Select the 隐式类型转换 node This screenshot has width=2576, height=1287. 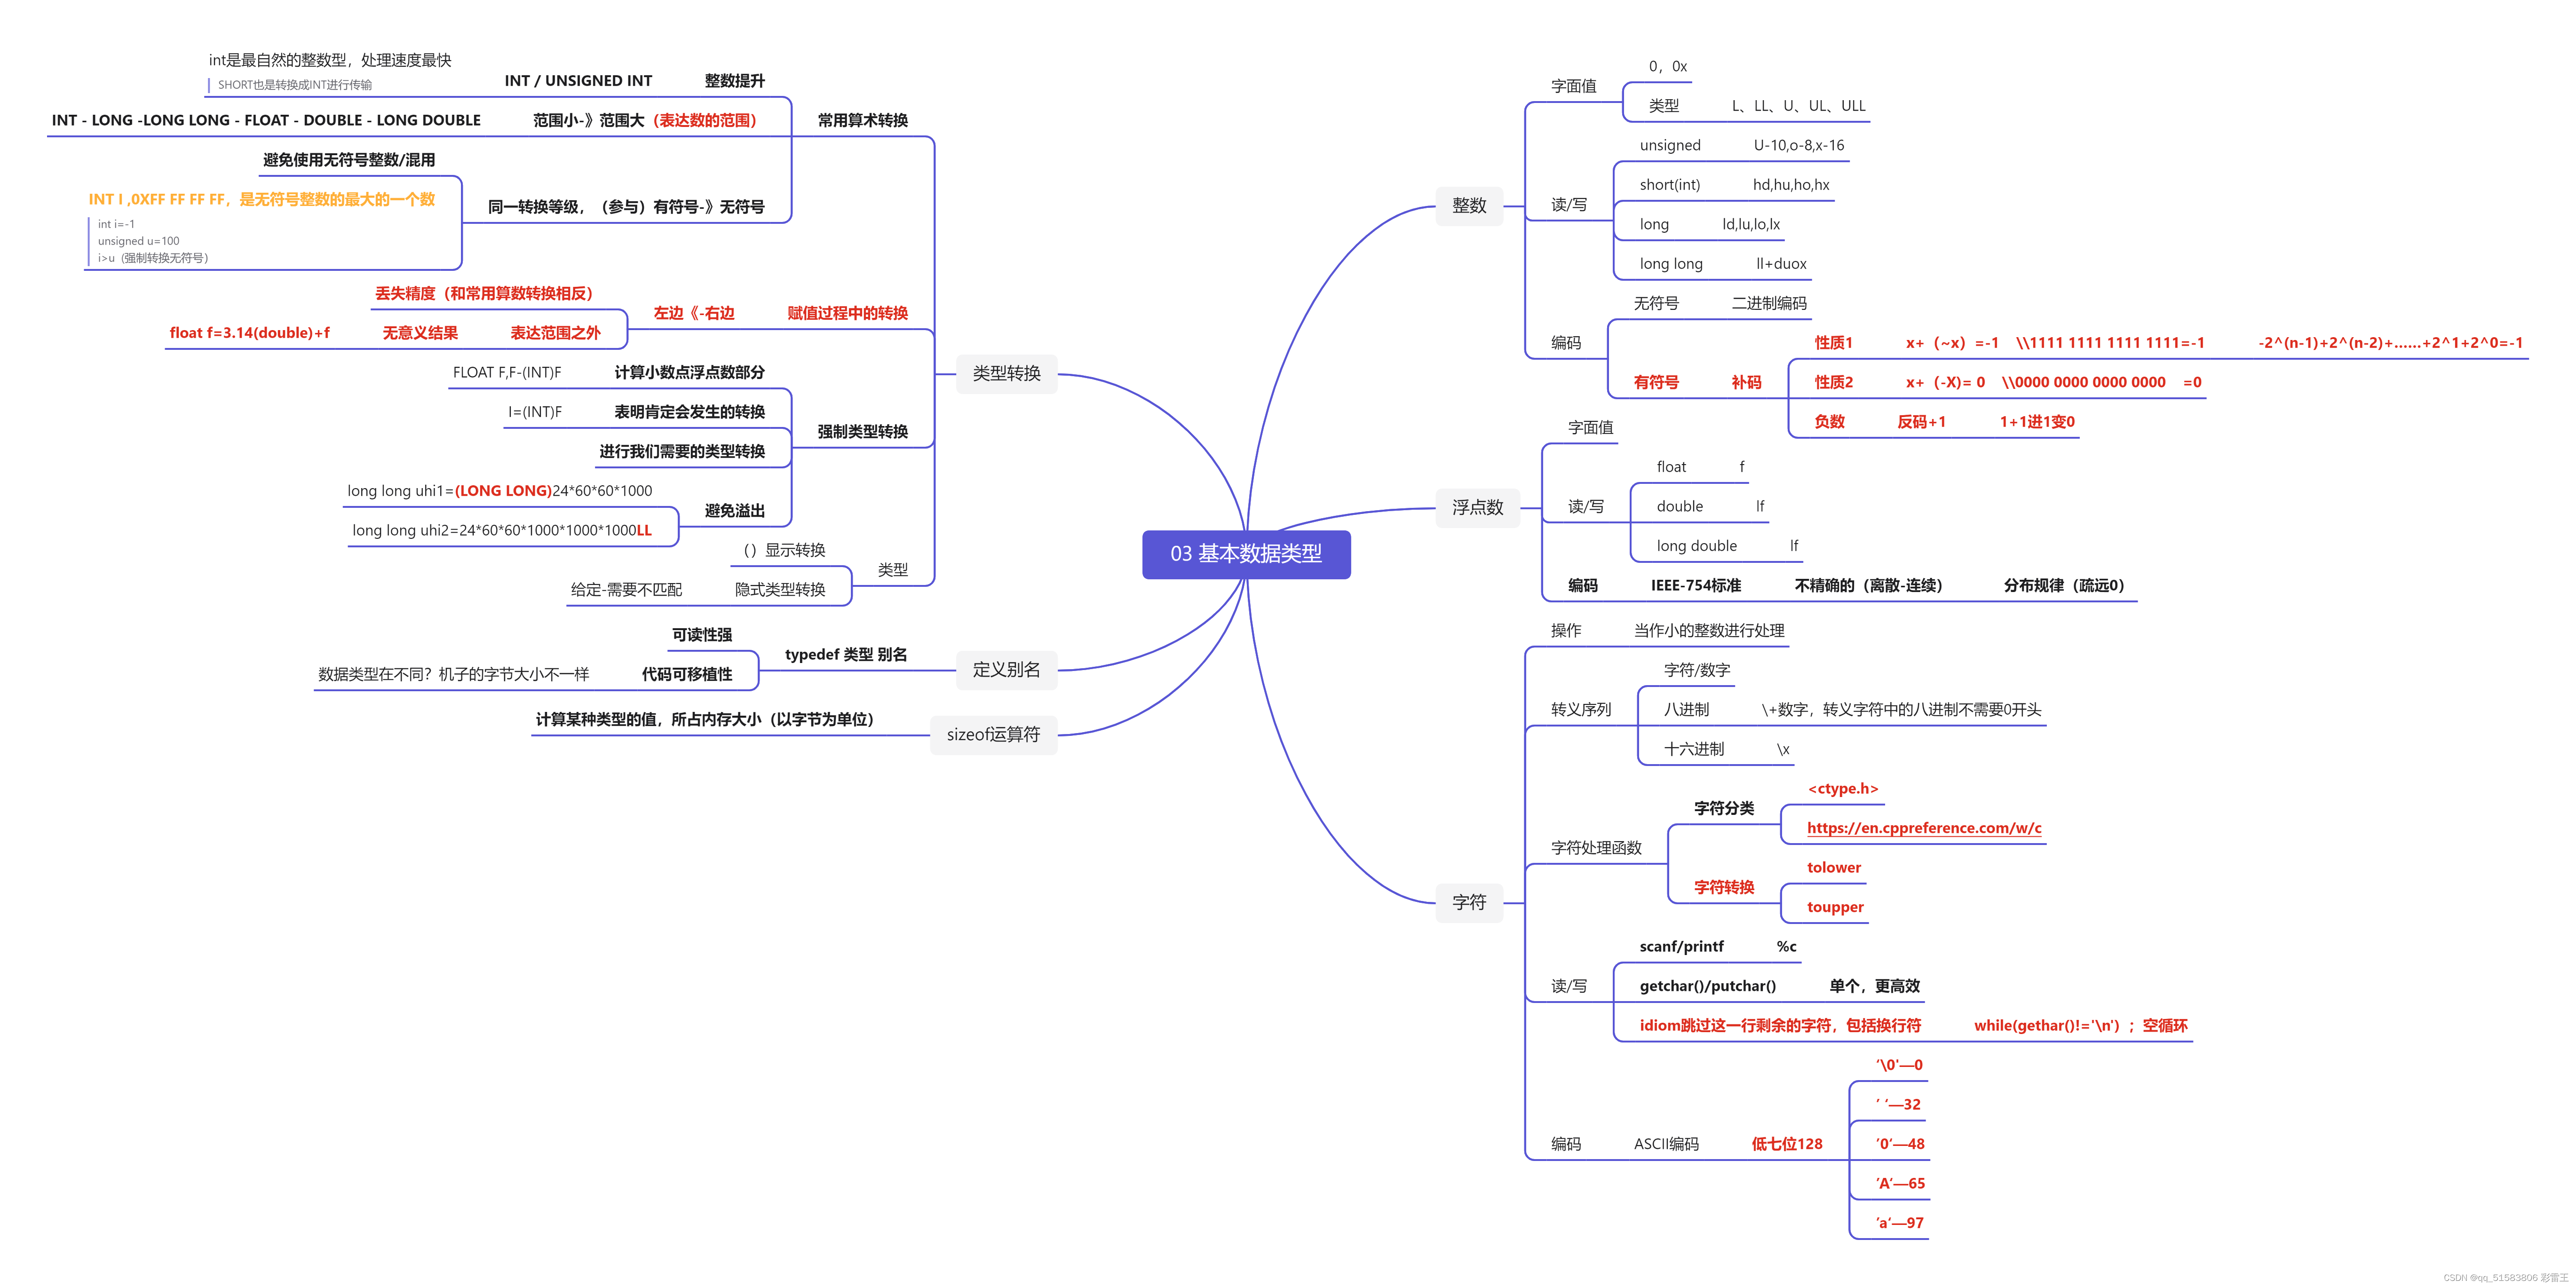point(780,590)
